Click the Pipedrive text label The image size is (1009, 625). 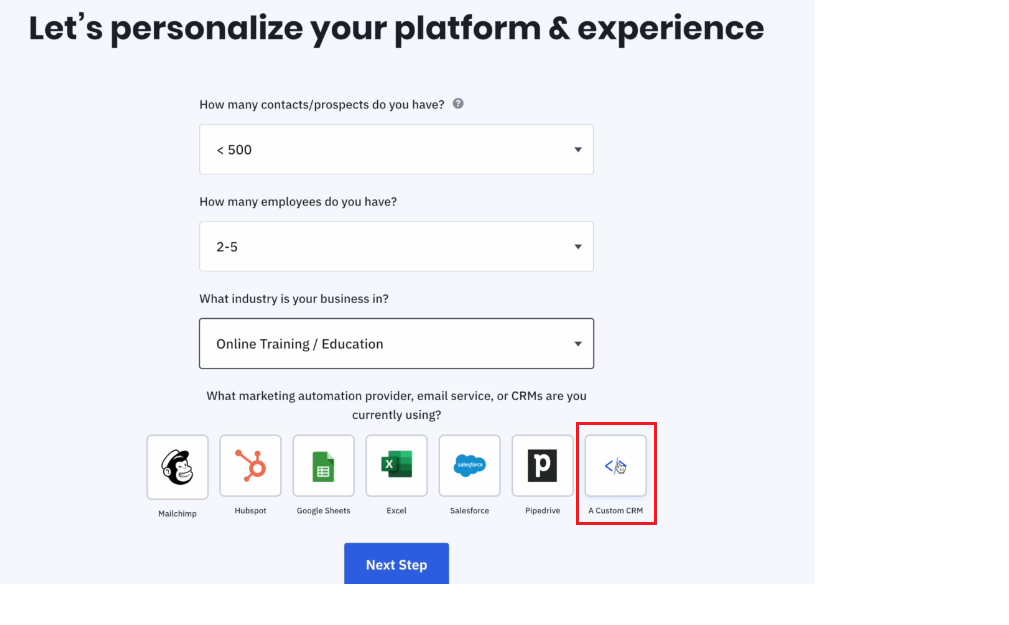pos(542,510)
